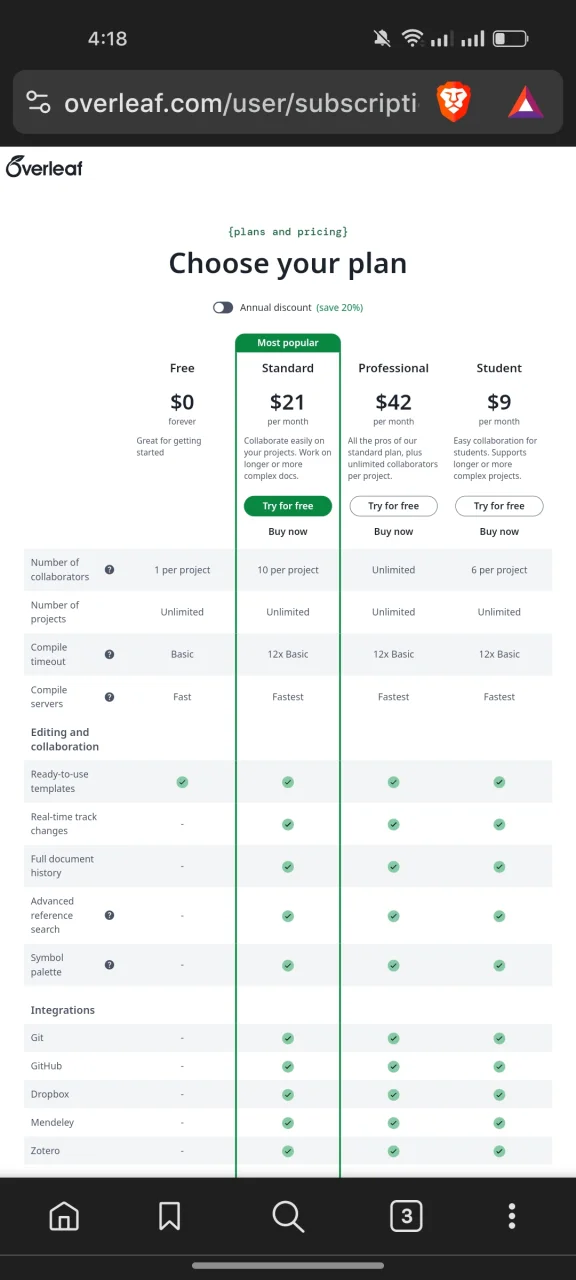Tap the overleaf.com address bar URL
The image size is (576, 1280).
(240, 102)
